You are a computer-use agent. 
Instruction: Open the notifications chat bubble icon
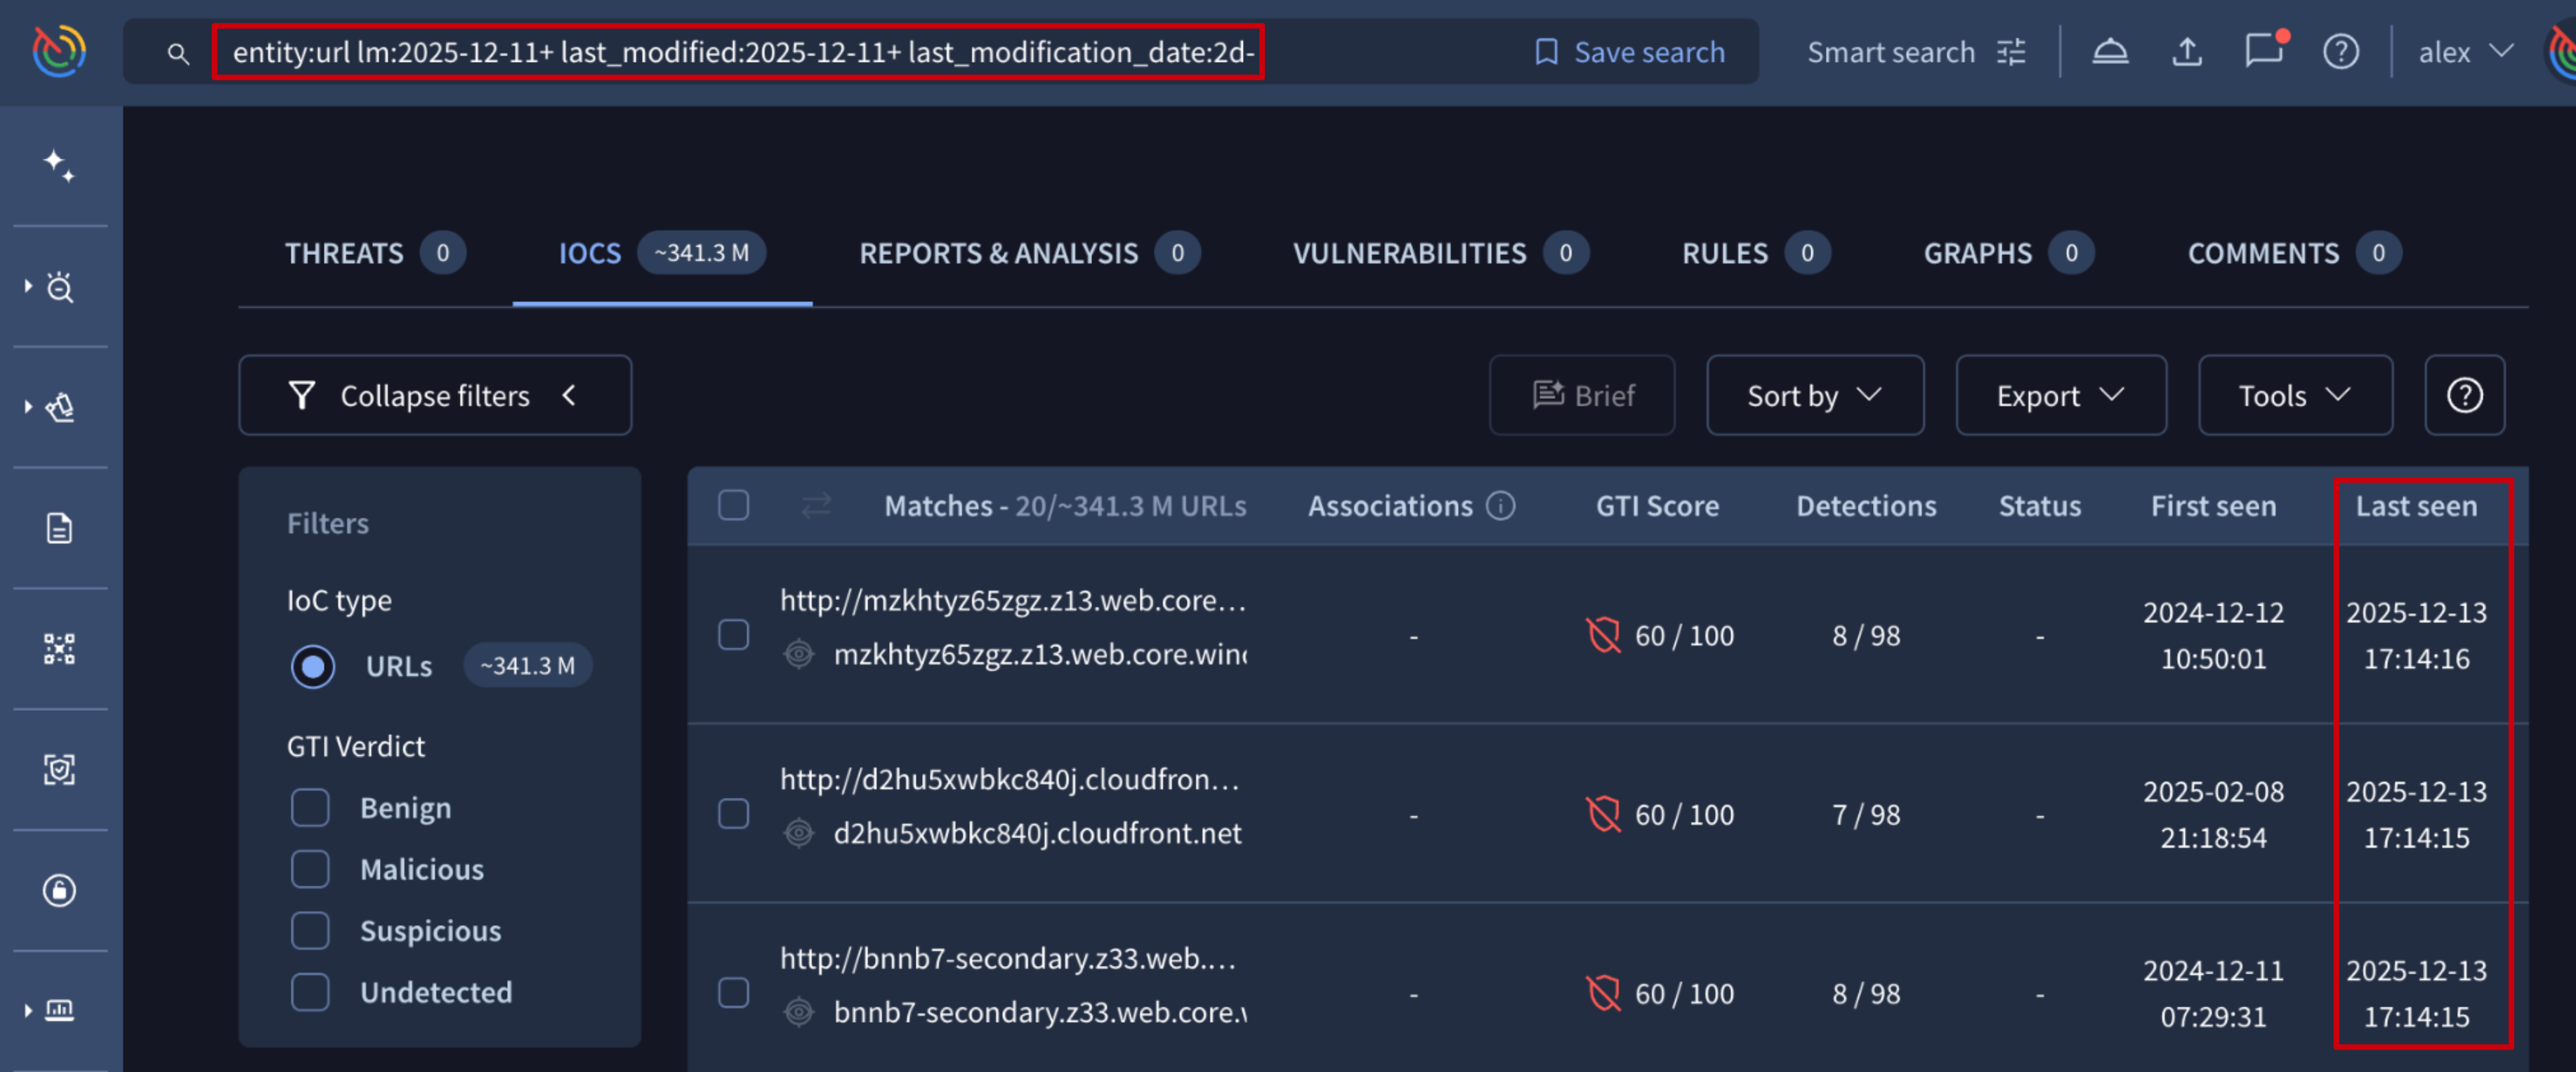tap(2264, 52)
